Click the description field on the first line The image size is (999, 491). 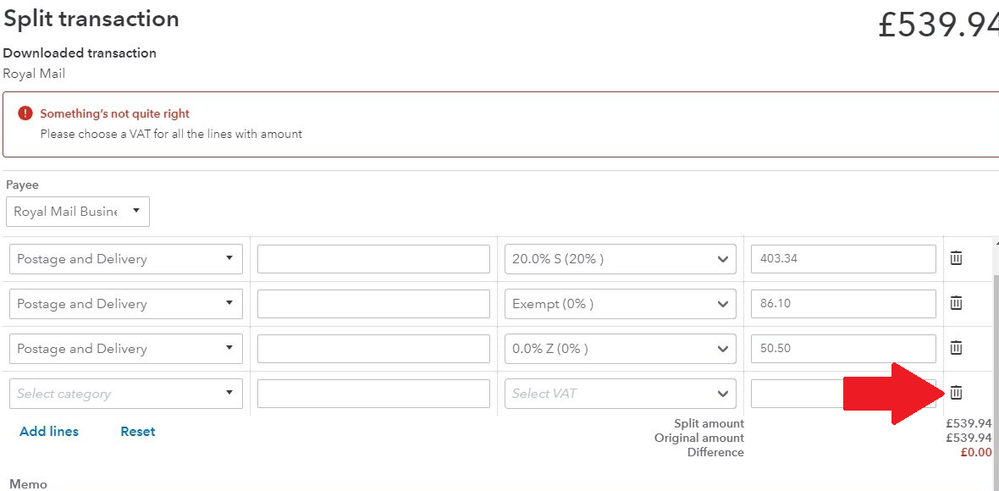click(373, 259)
